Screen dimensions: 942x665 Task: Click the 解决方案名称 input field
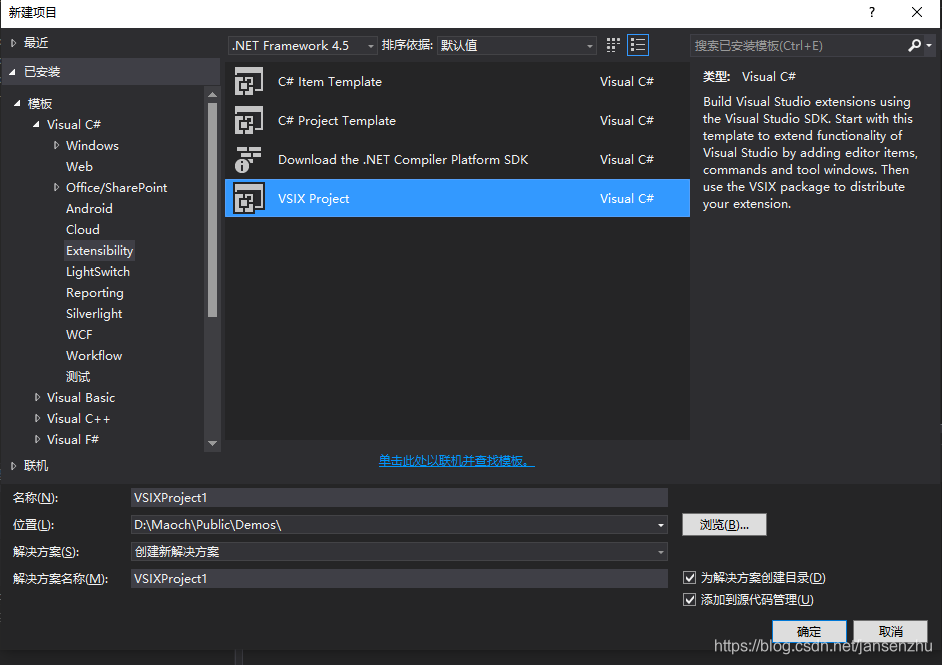pos(399,578)
